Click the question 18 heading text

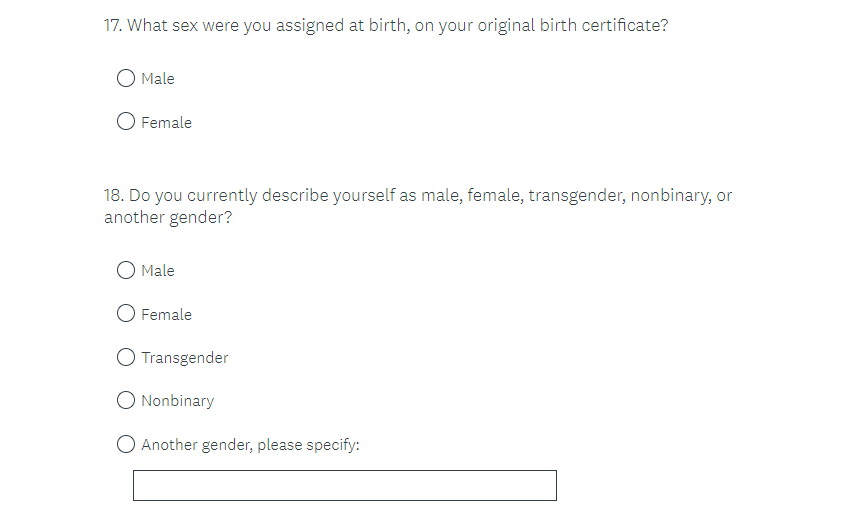pyautogui.click(x=418, y=196)
